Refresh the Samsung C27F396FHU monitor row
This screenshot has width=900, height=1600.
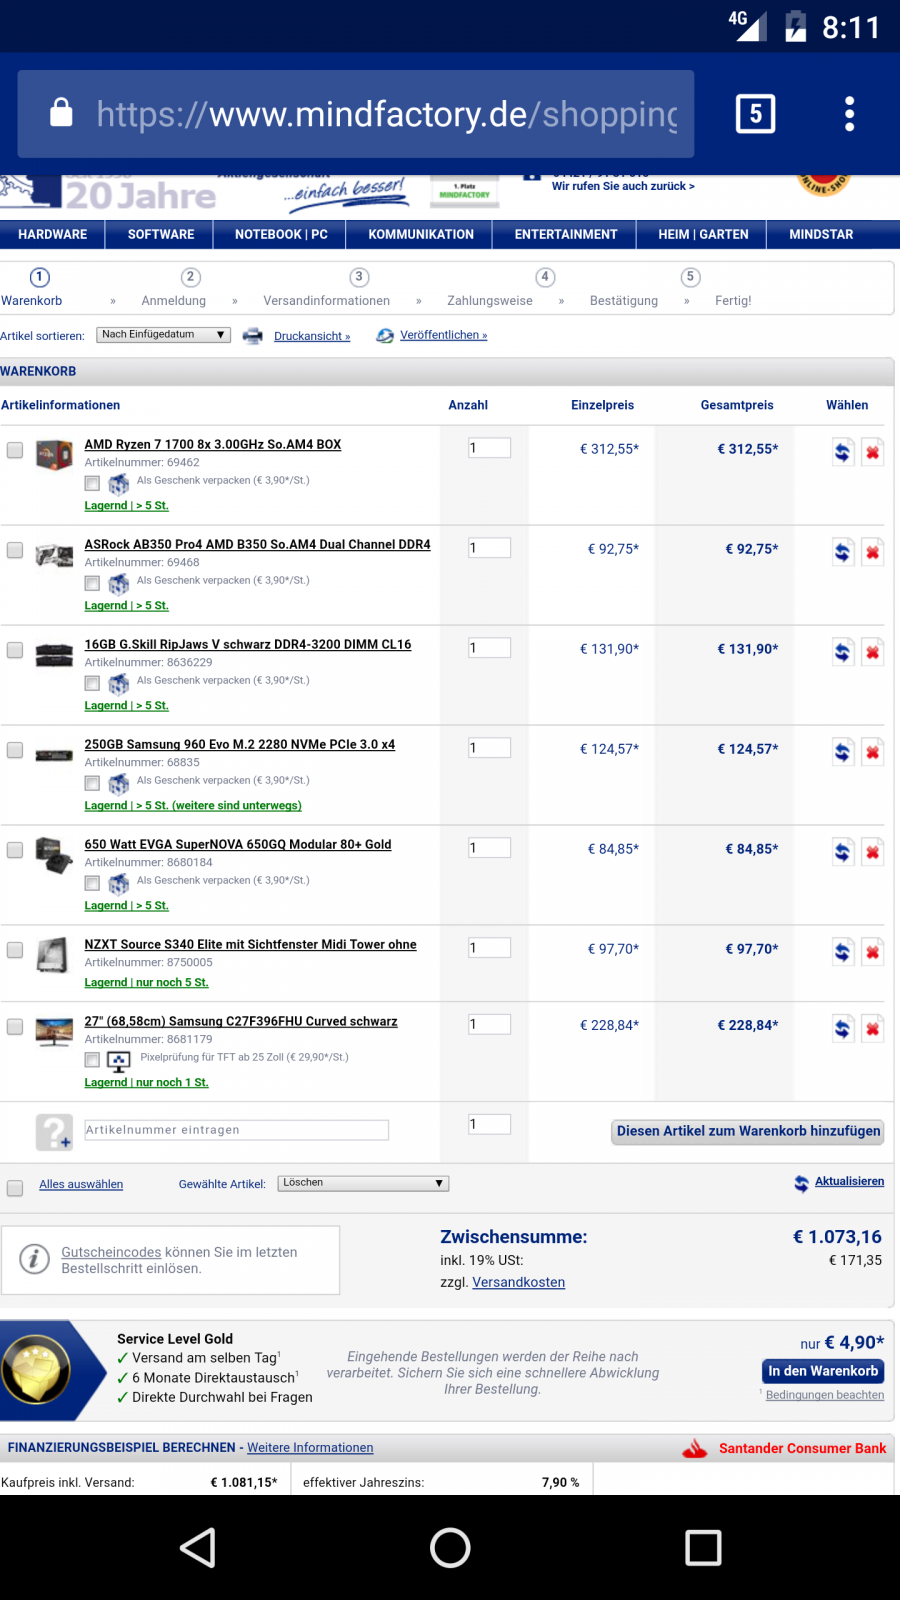pos(843,1027)
